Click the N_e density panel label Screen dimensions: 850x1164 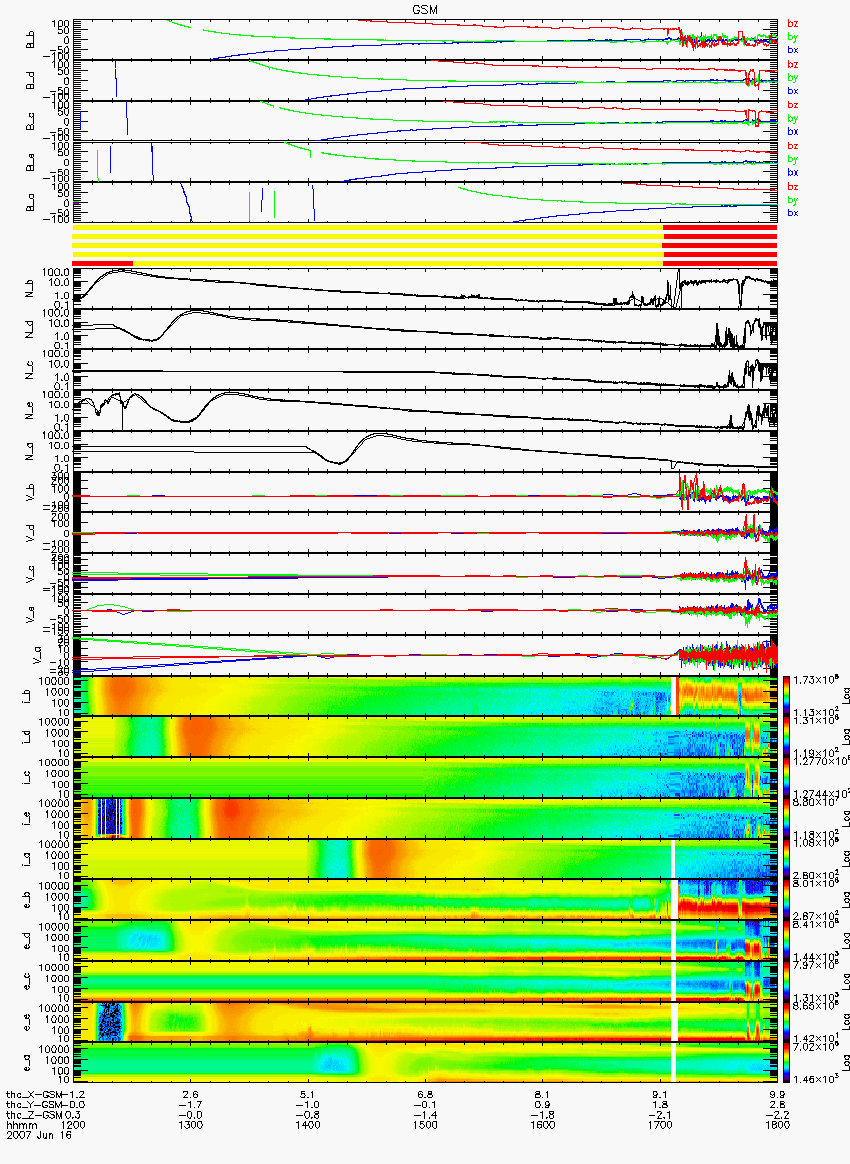[x=31, y=411]
